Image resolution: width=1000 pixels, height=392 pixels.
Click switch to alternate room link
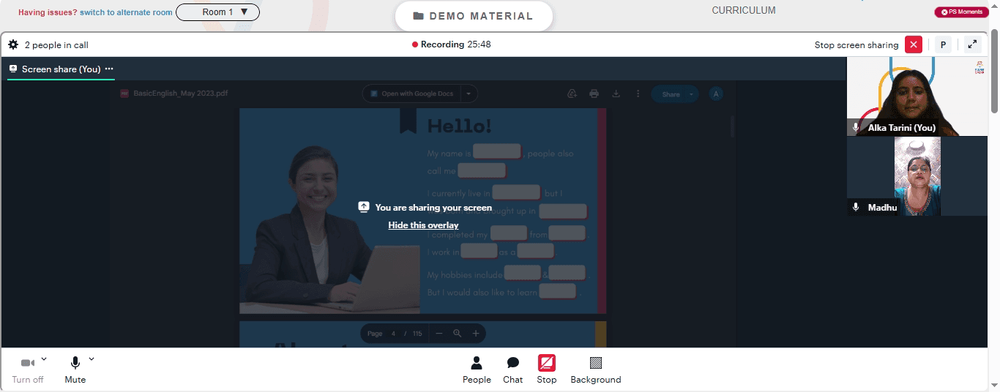126,12
